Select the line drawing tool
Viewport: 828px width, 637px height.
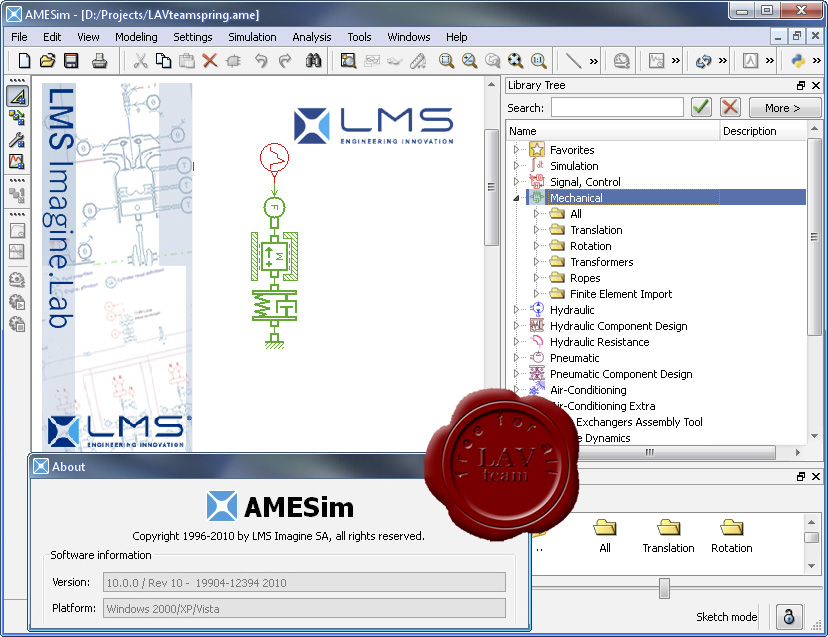tap(573, 61)
